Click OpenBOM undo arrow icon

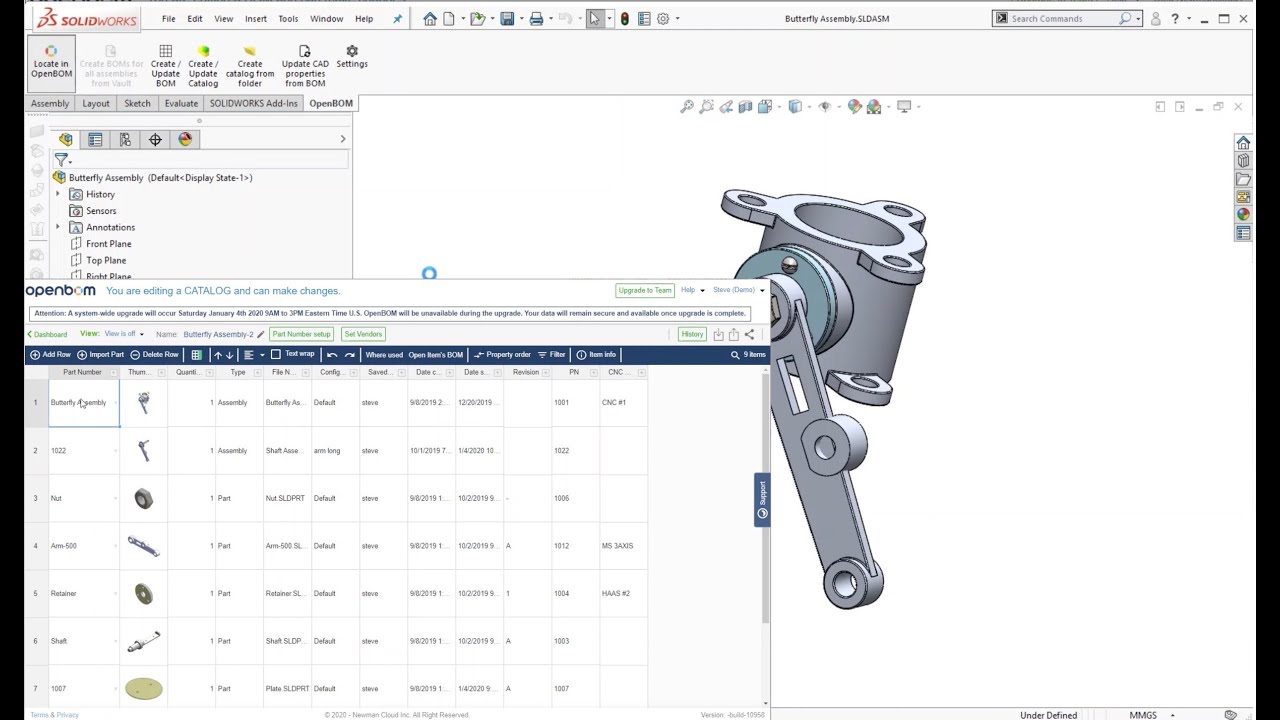[332, 355]
